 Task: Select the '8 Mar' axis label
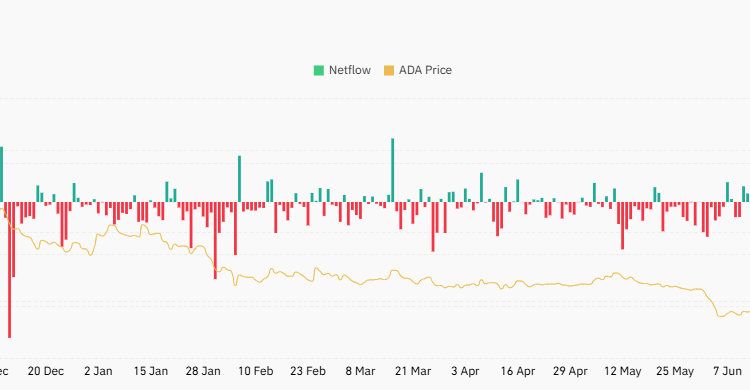(x=360, y=371)
